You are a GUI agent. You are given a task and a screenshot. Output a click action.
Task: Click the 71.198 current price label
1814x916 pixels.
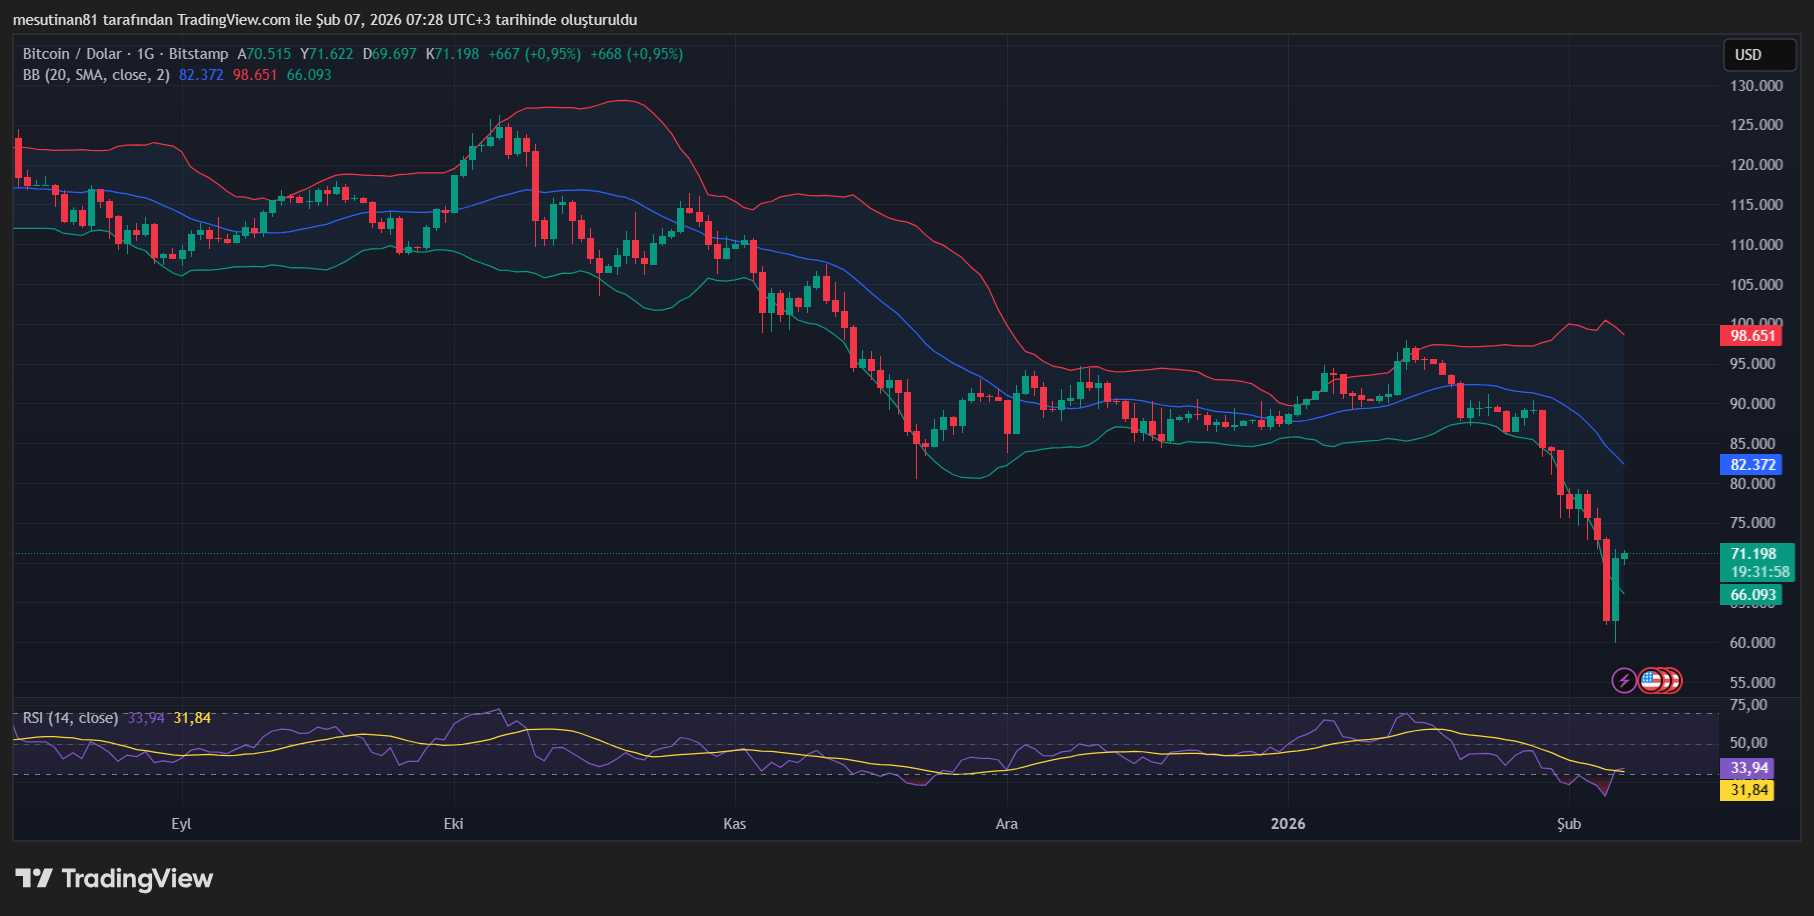point(1751,552)
